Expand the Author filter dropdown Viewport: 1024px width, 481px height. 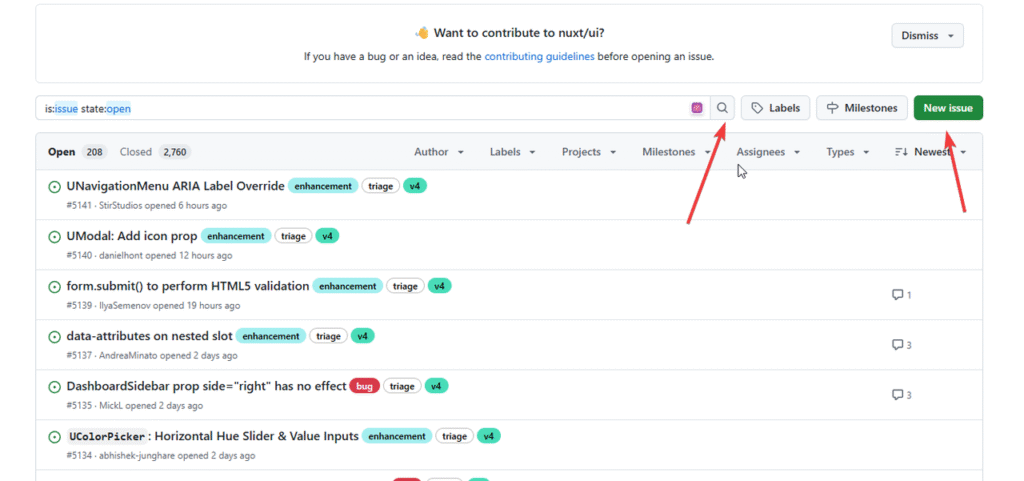pyautogui.click(x=439, y=152)
